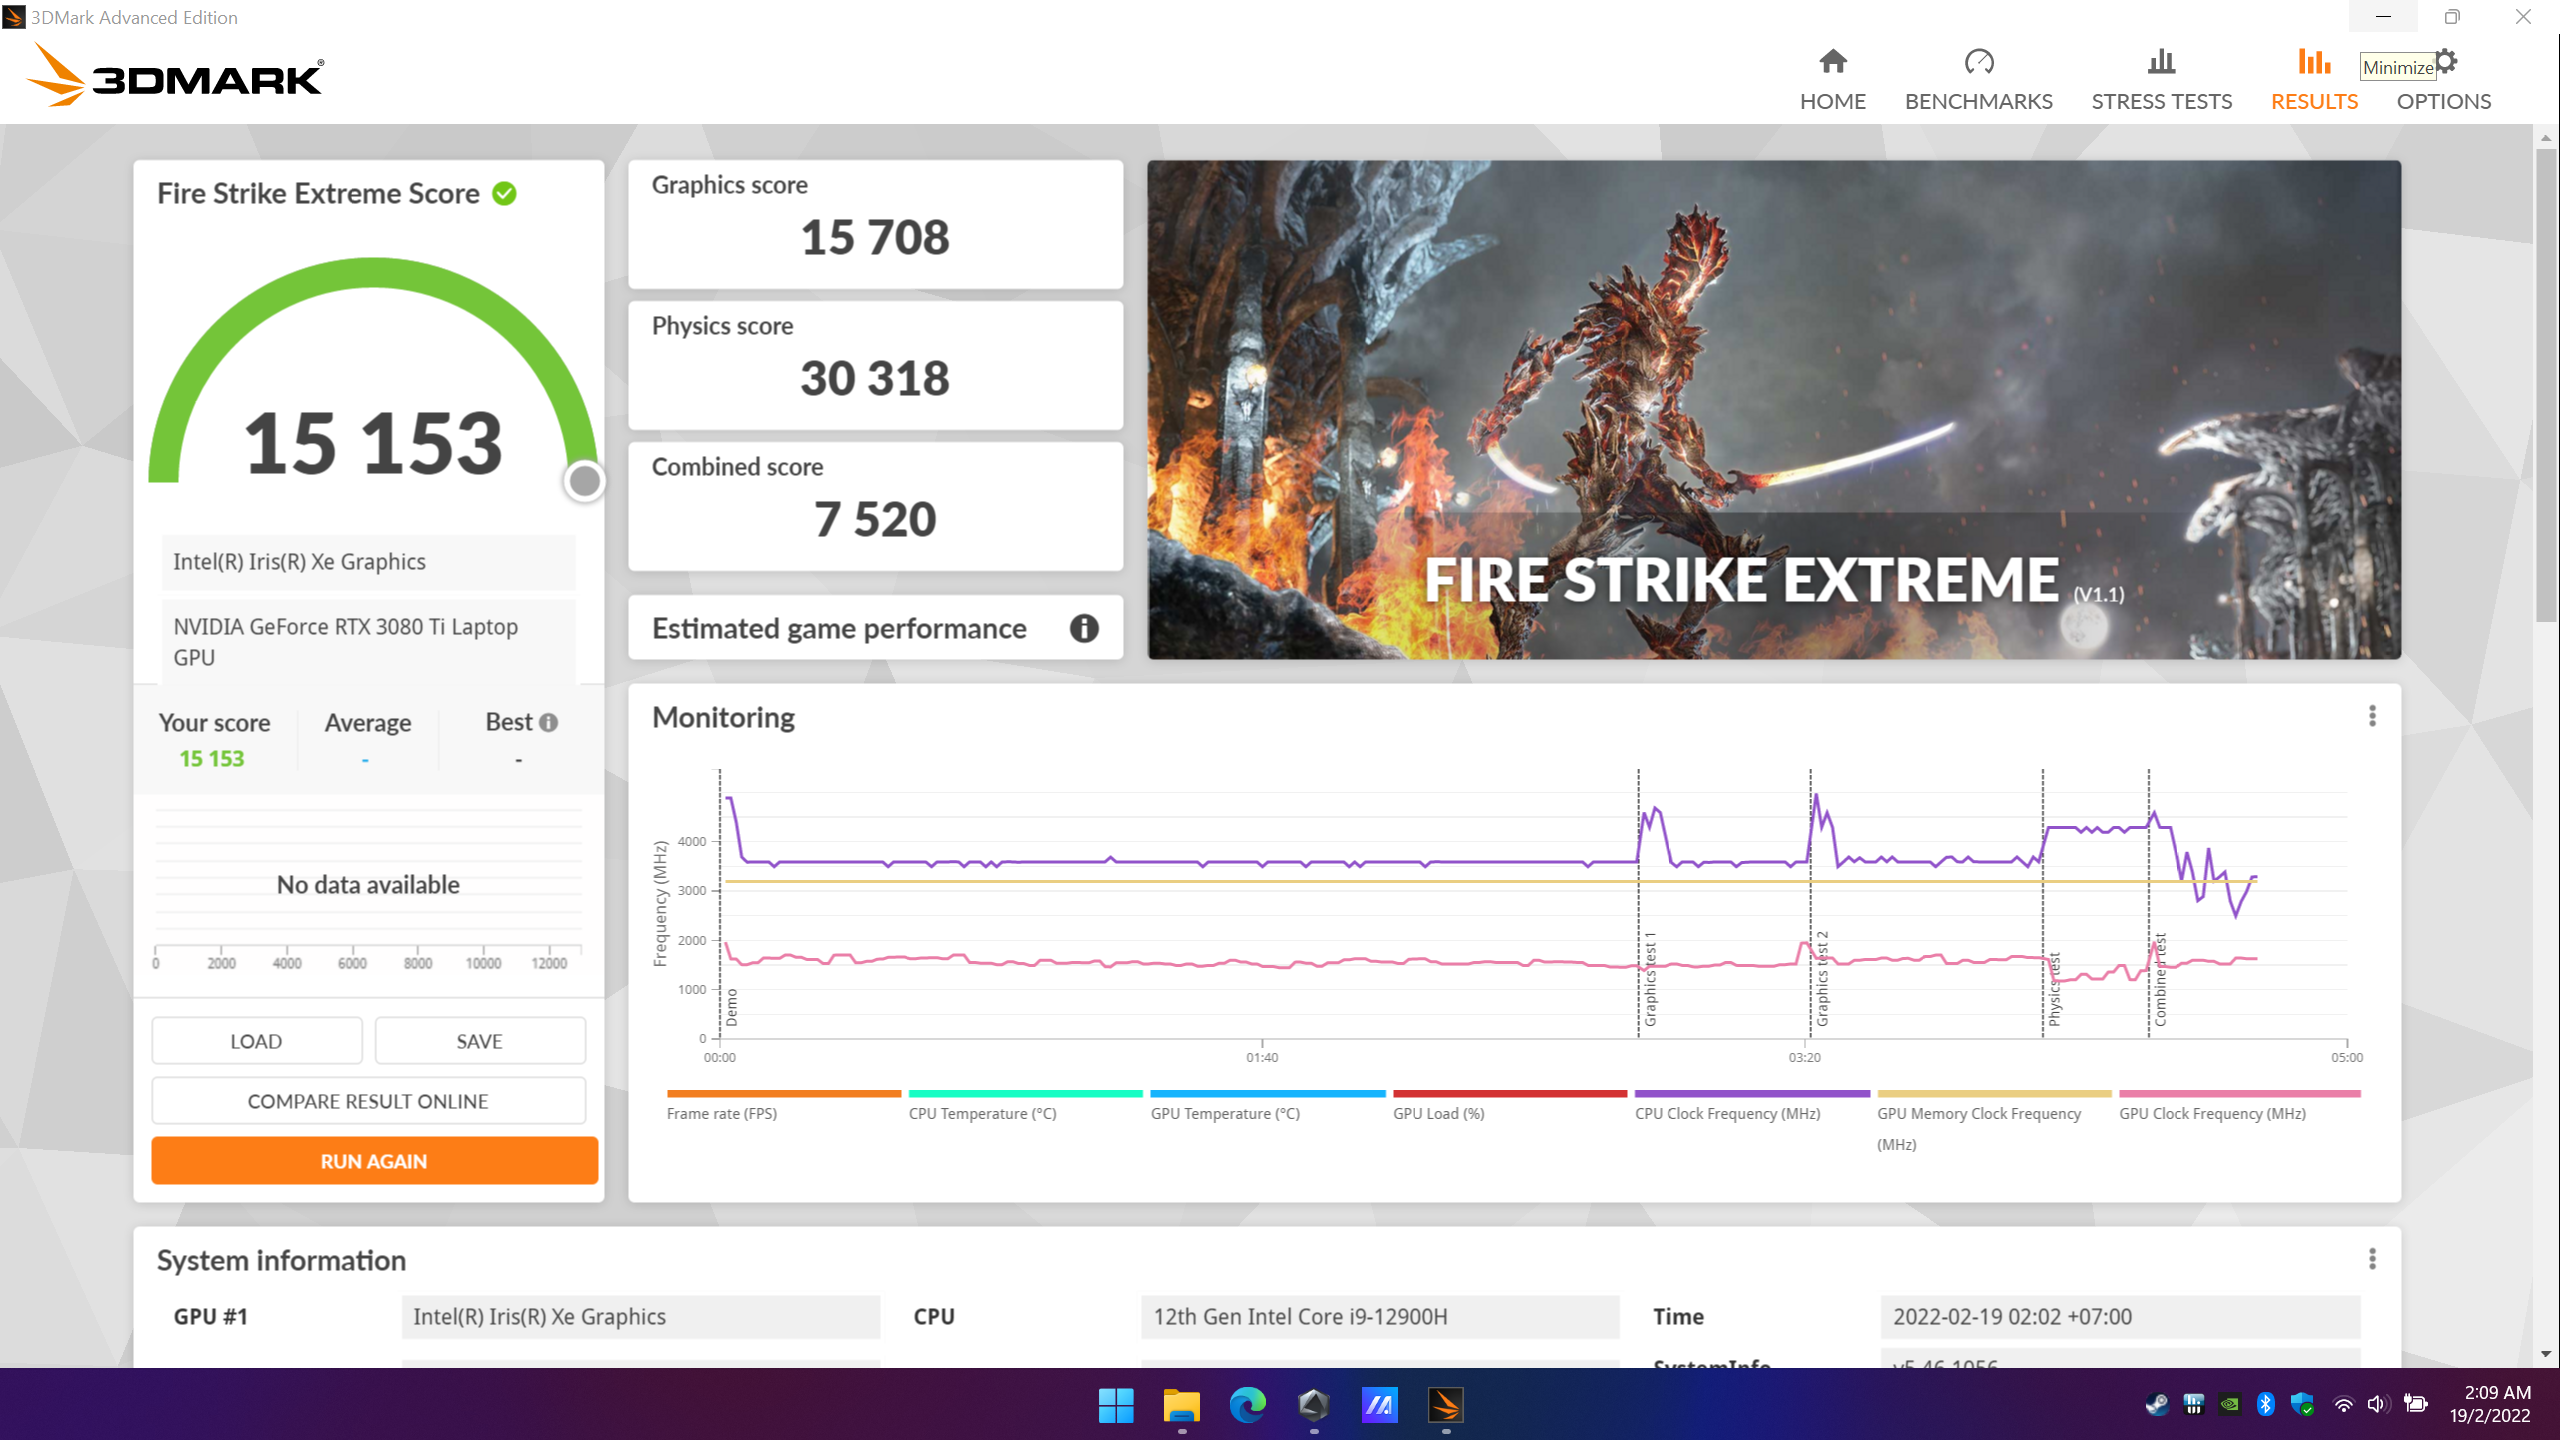Click the 3DMark logo
This screenshot has height=1440, width=2560.
coord(175,75)
